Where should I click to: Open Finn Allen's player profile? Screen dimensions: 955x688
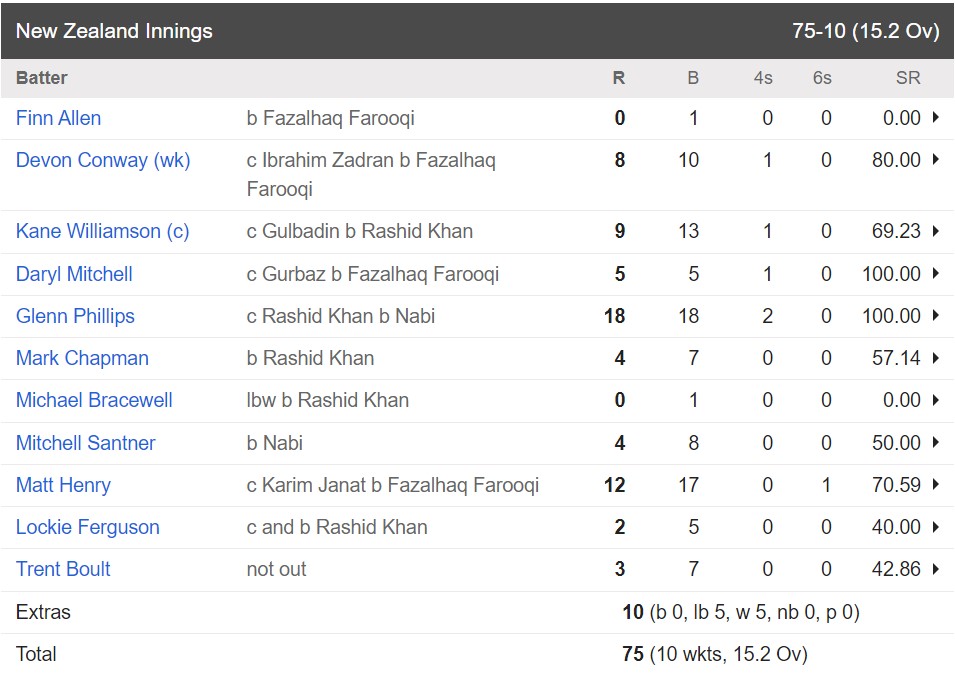tap(58, 118)
